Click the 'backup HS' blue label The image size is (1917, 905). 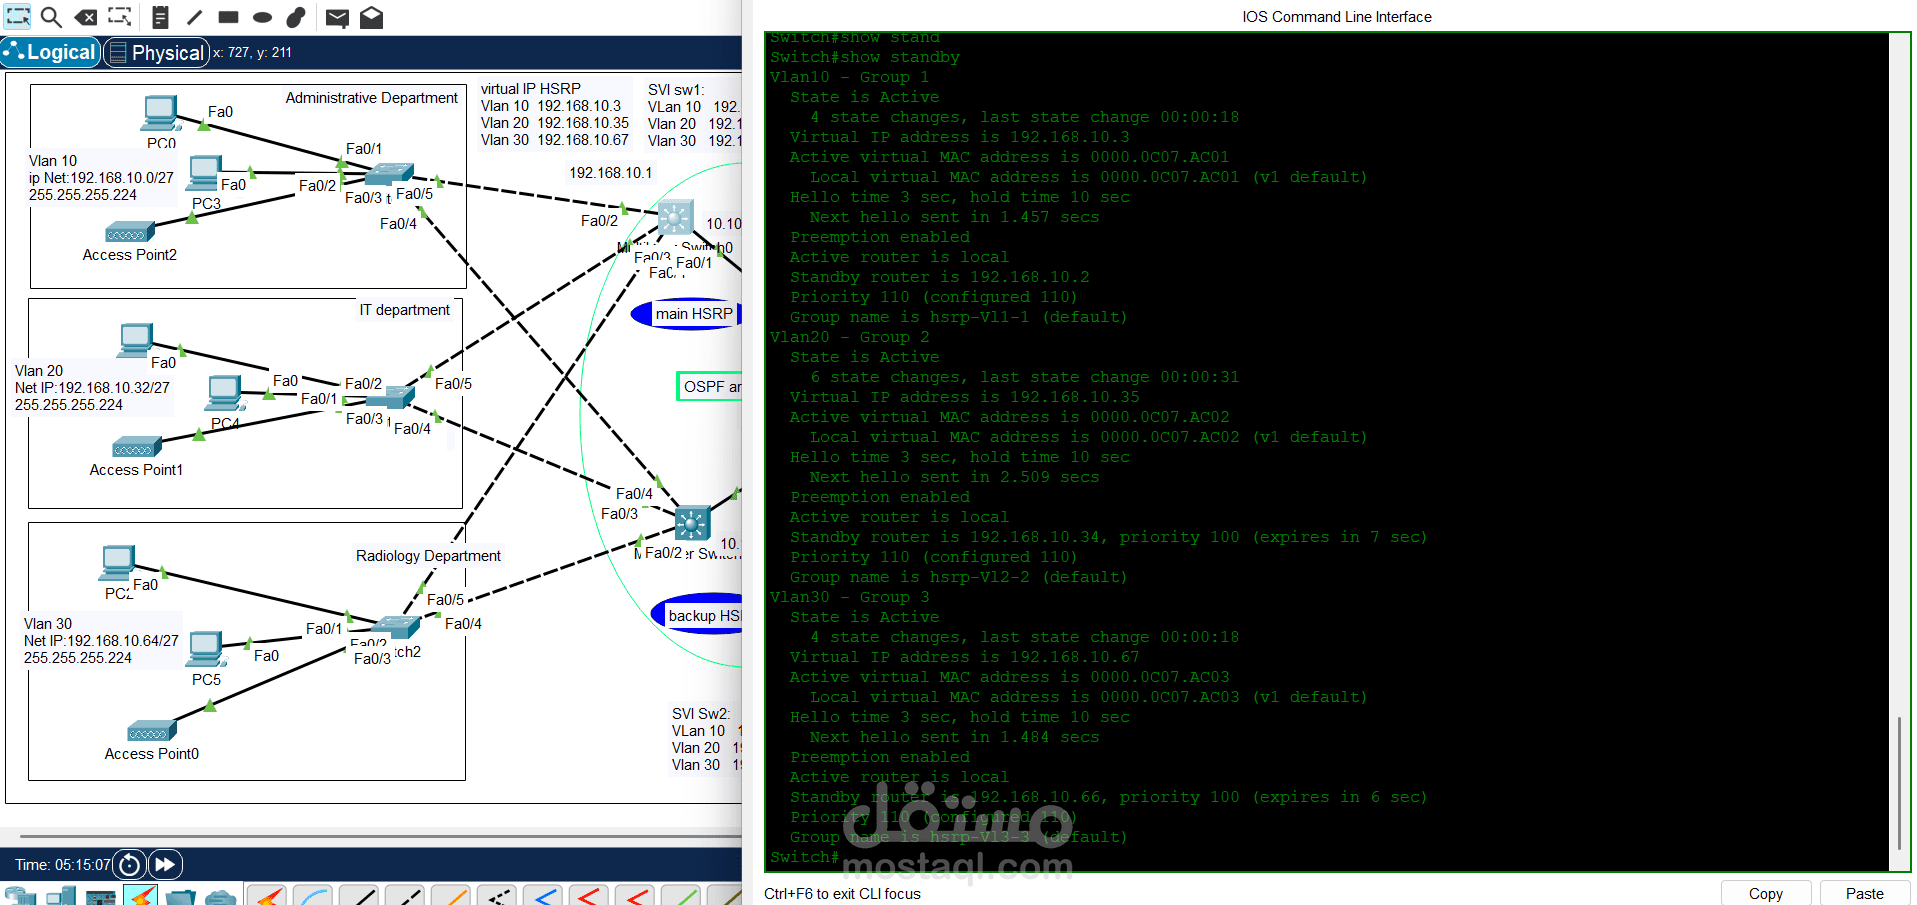(697, 615)
